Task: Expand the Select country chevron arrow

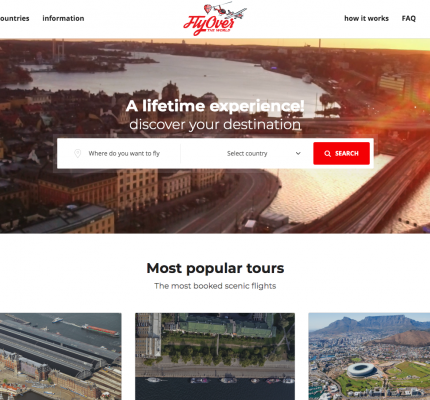Action: (x=298, y=153)
